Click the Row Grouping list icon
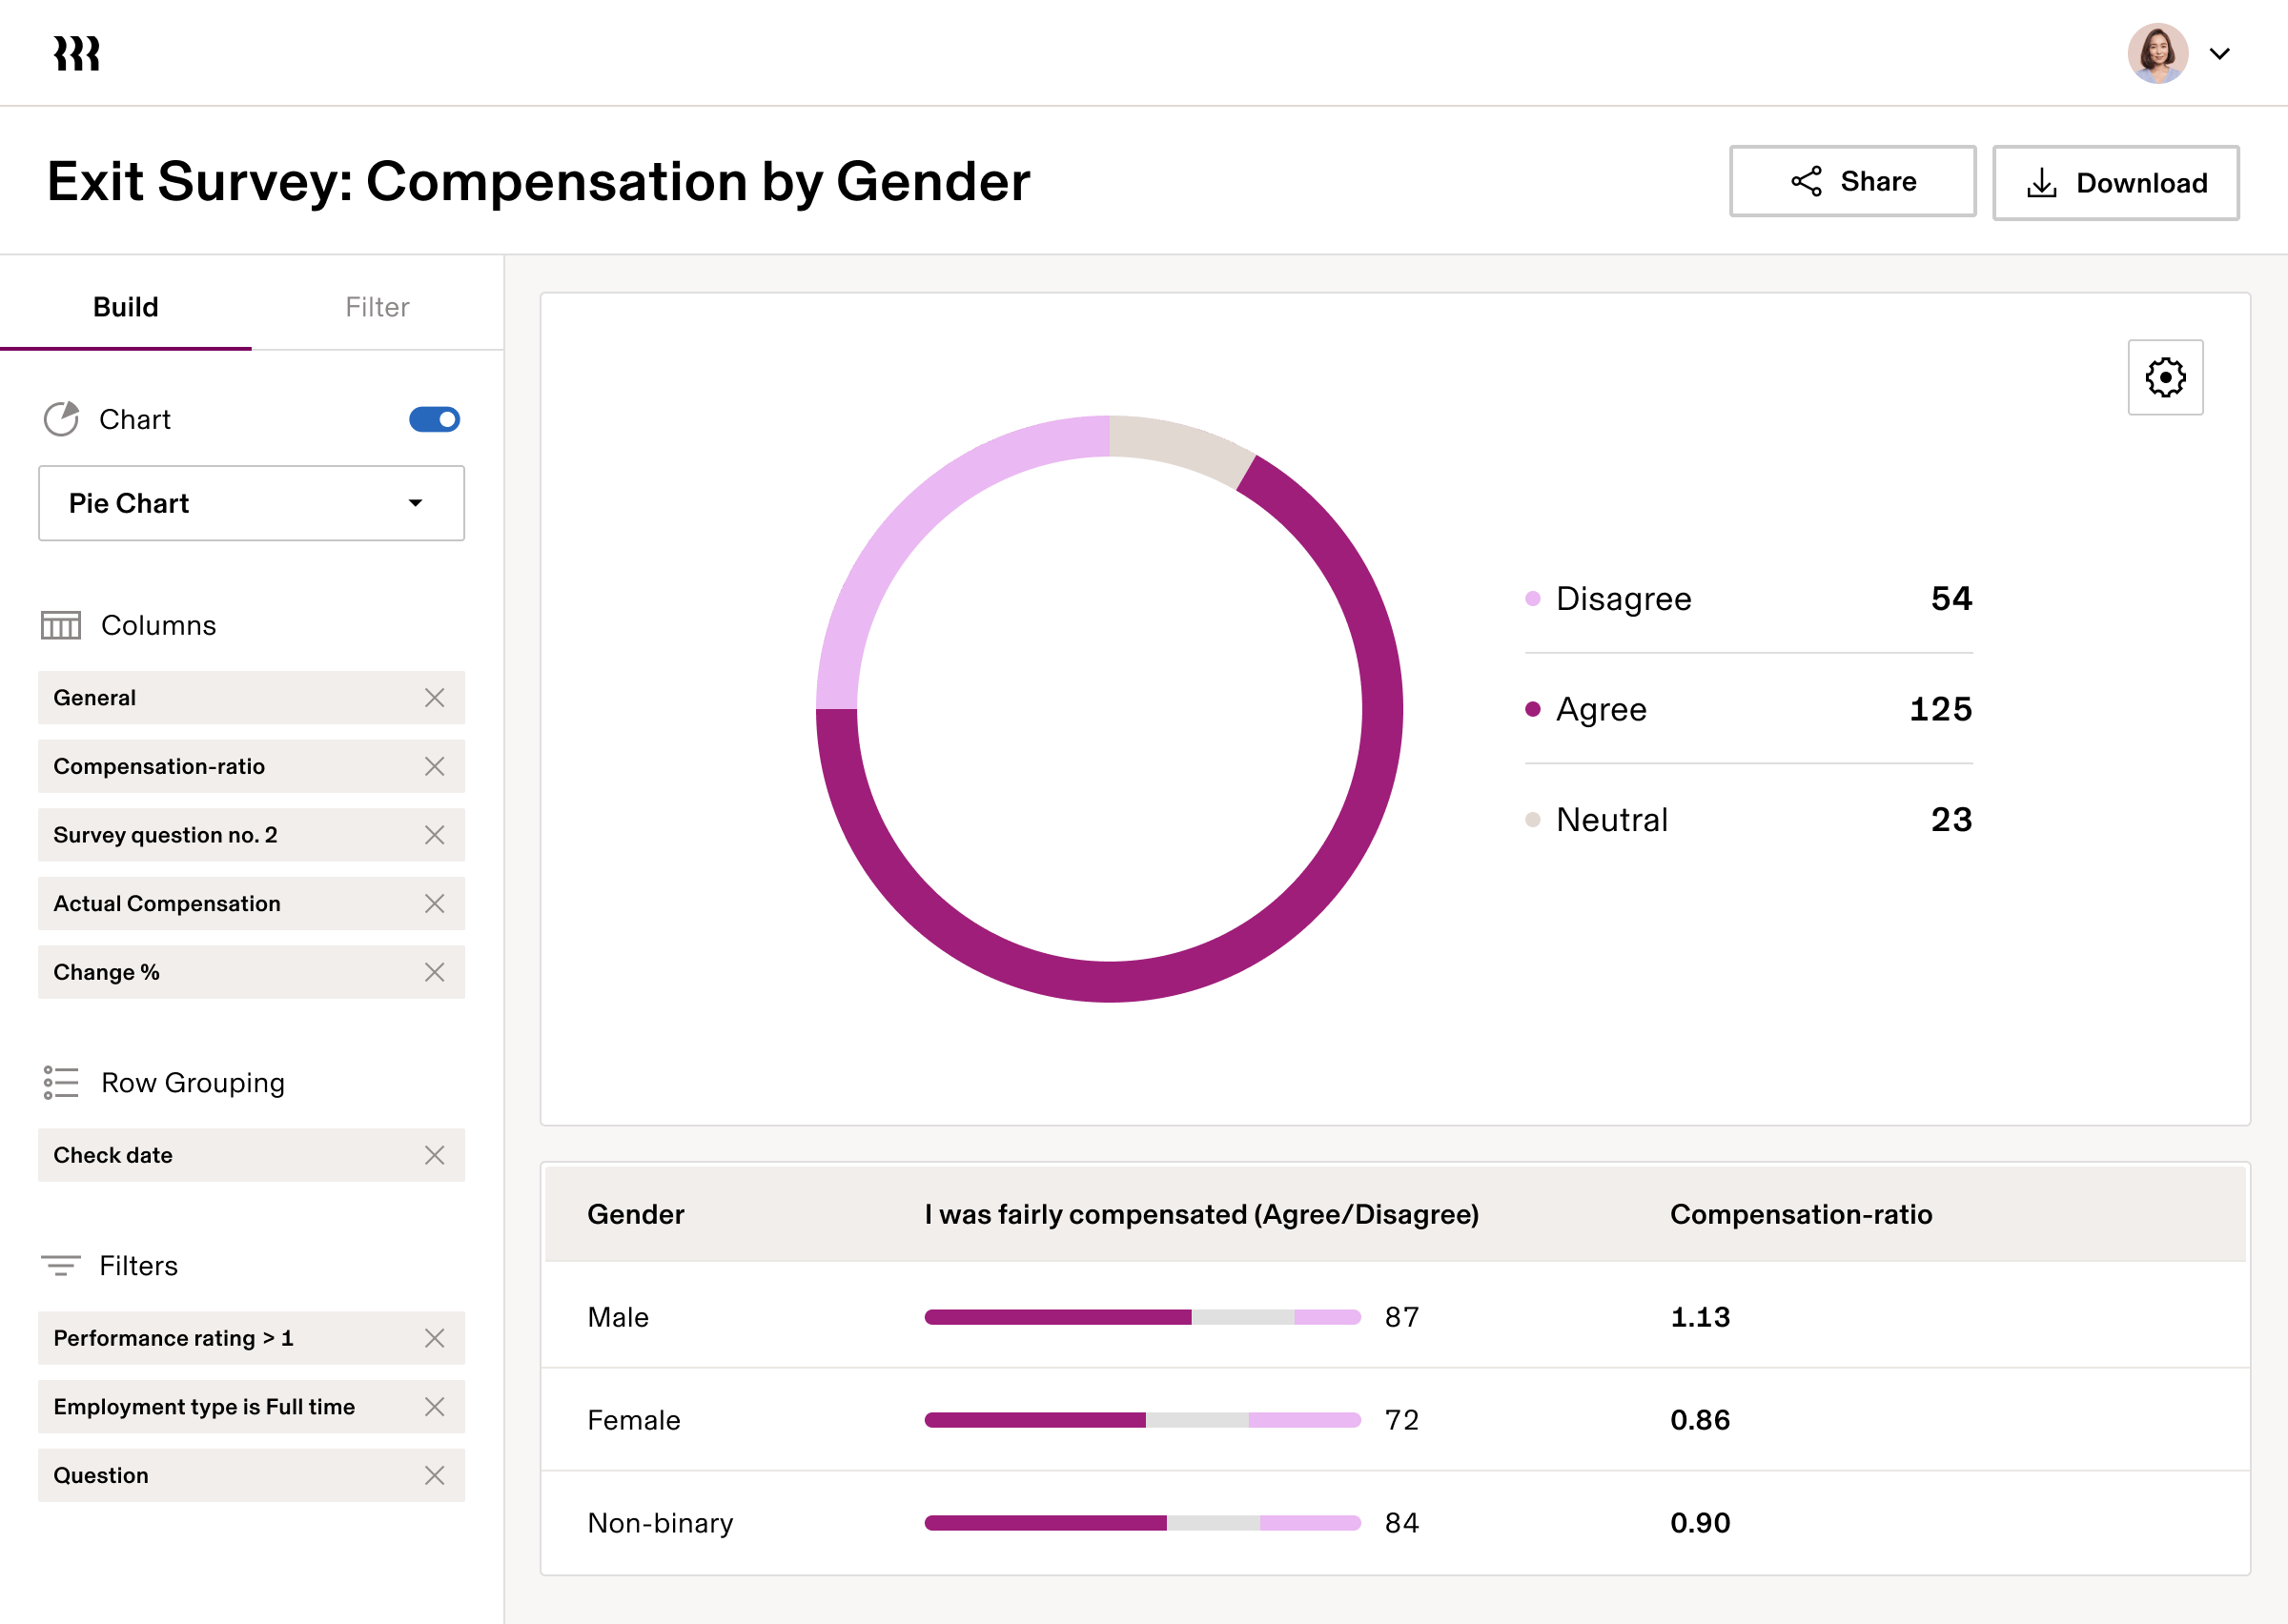This screenshot has width=2288, height=1624. [61, 1082]
